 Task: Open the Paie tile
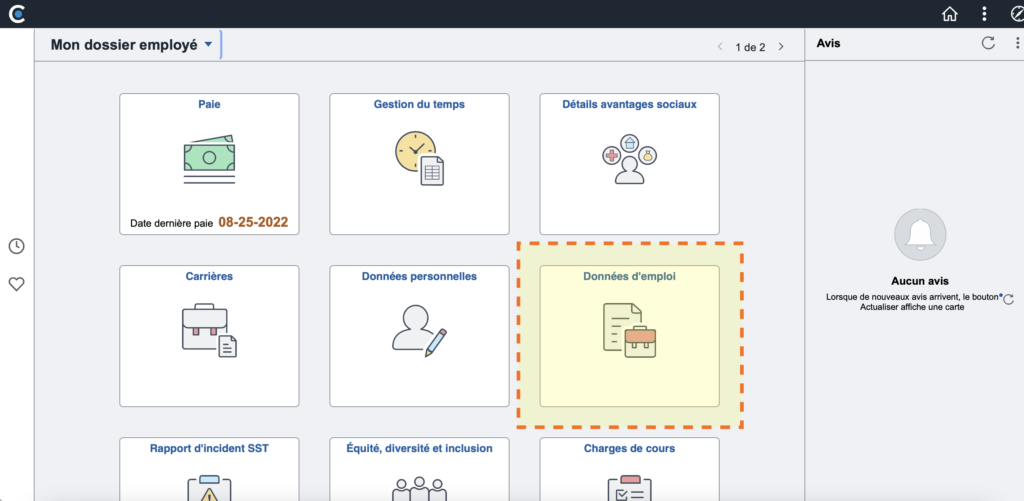click(x=209, y=164)
